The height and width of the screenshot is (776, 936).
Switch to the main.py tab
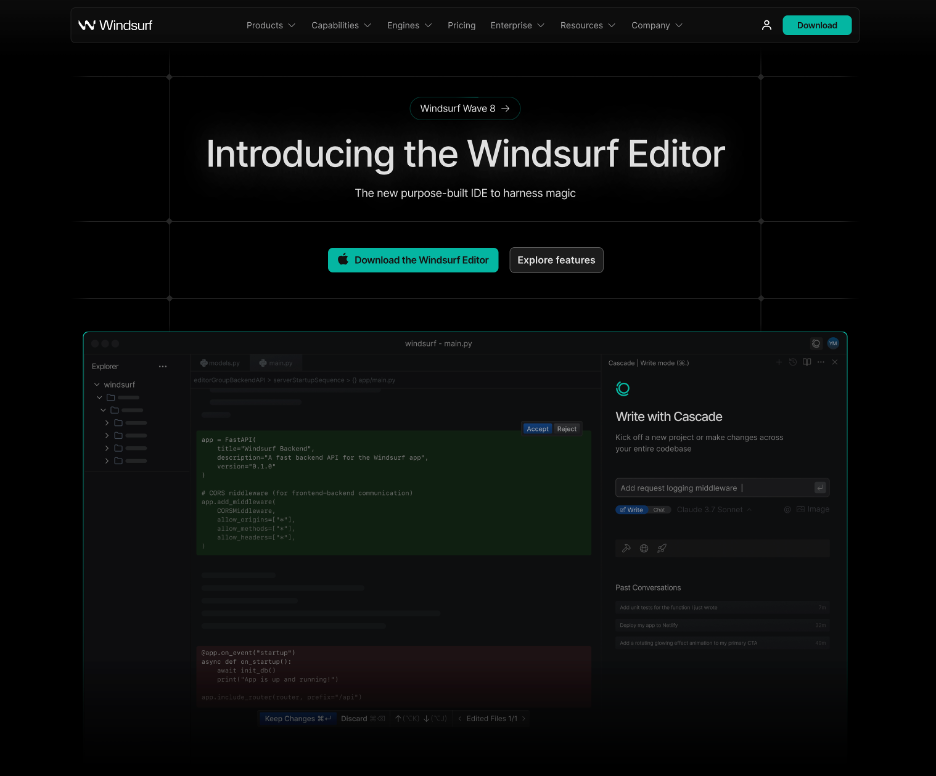tap(276, 363)
